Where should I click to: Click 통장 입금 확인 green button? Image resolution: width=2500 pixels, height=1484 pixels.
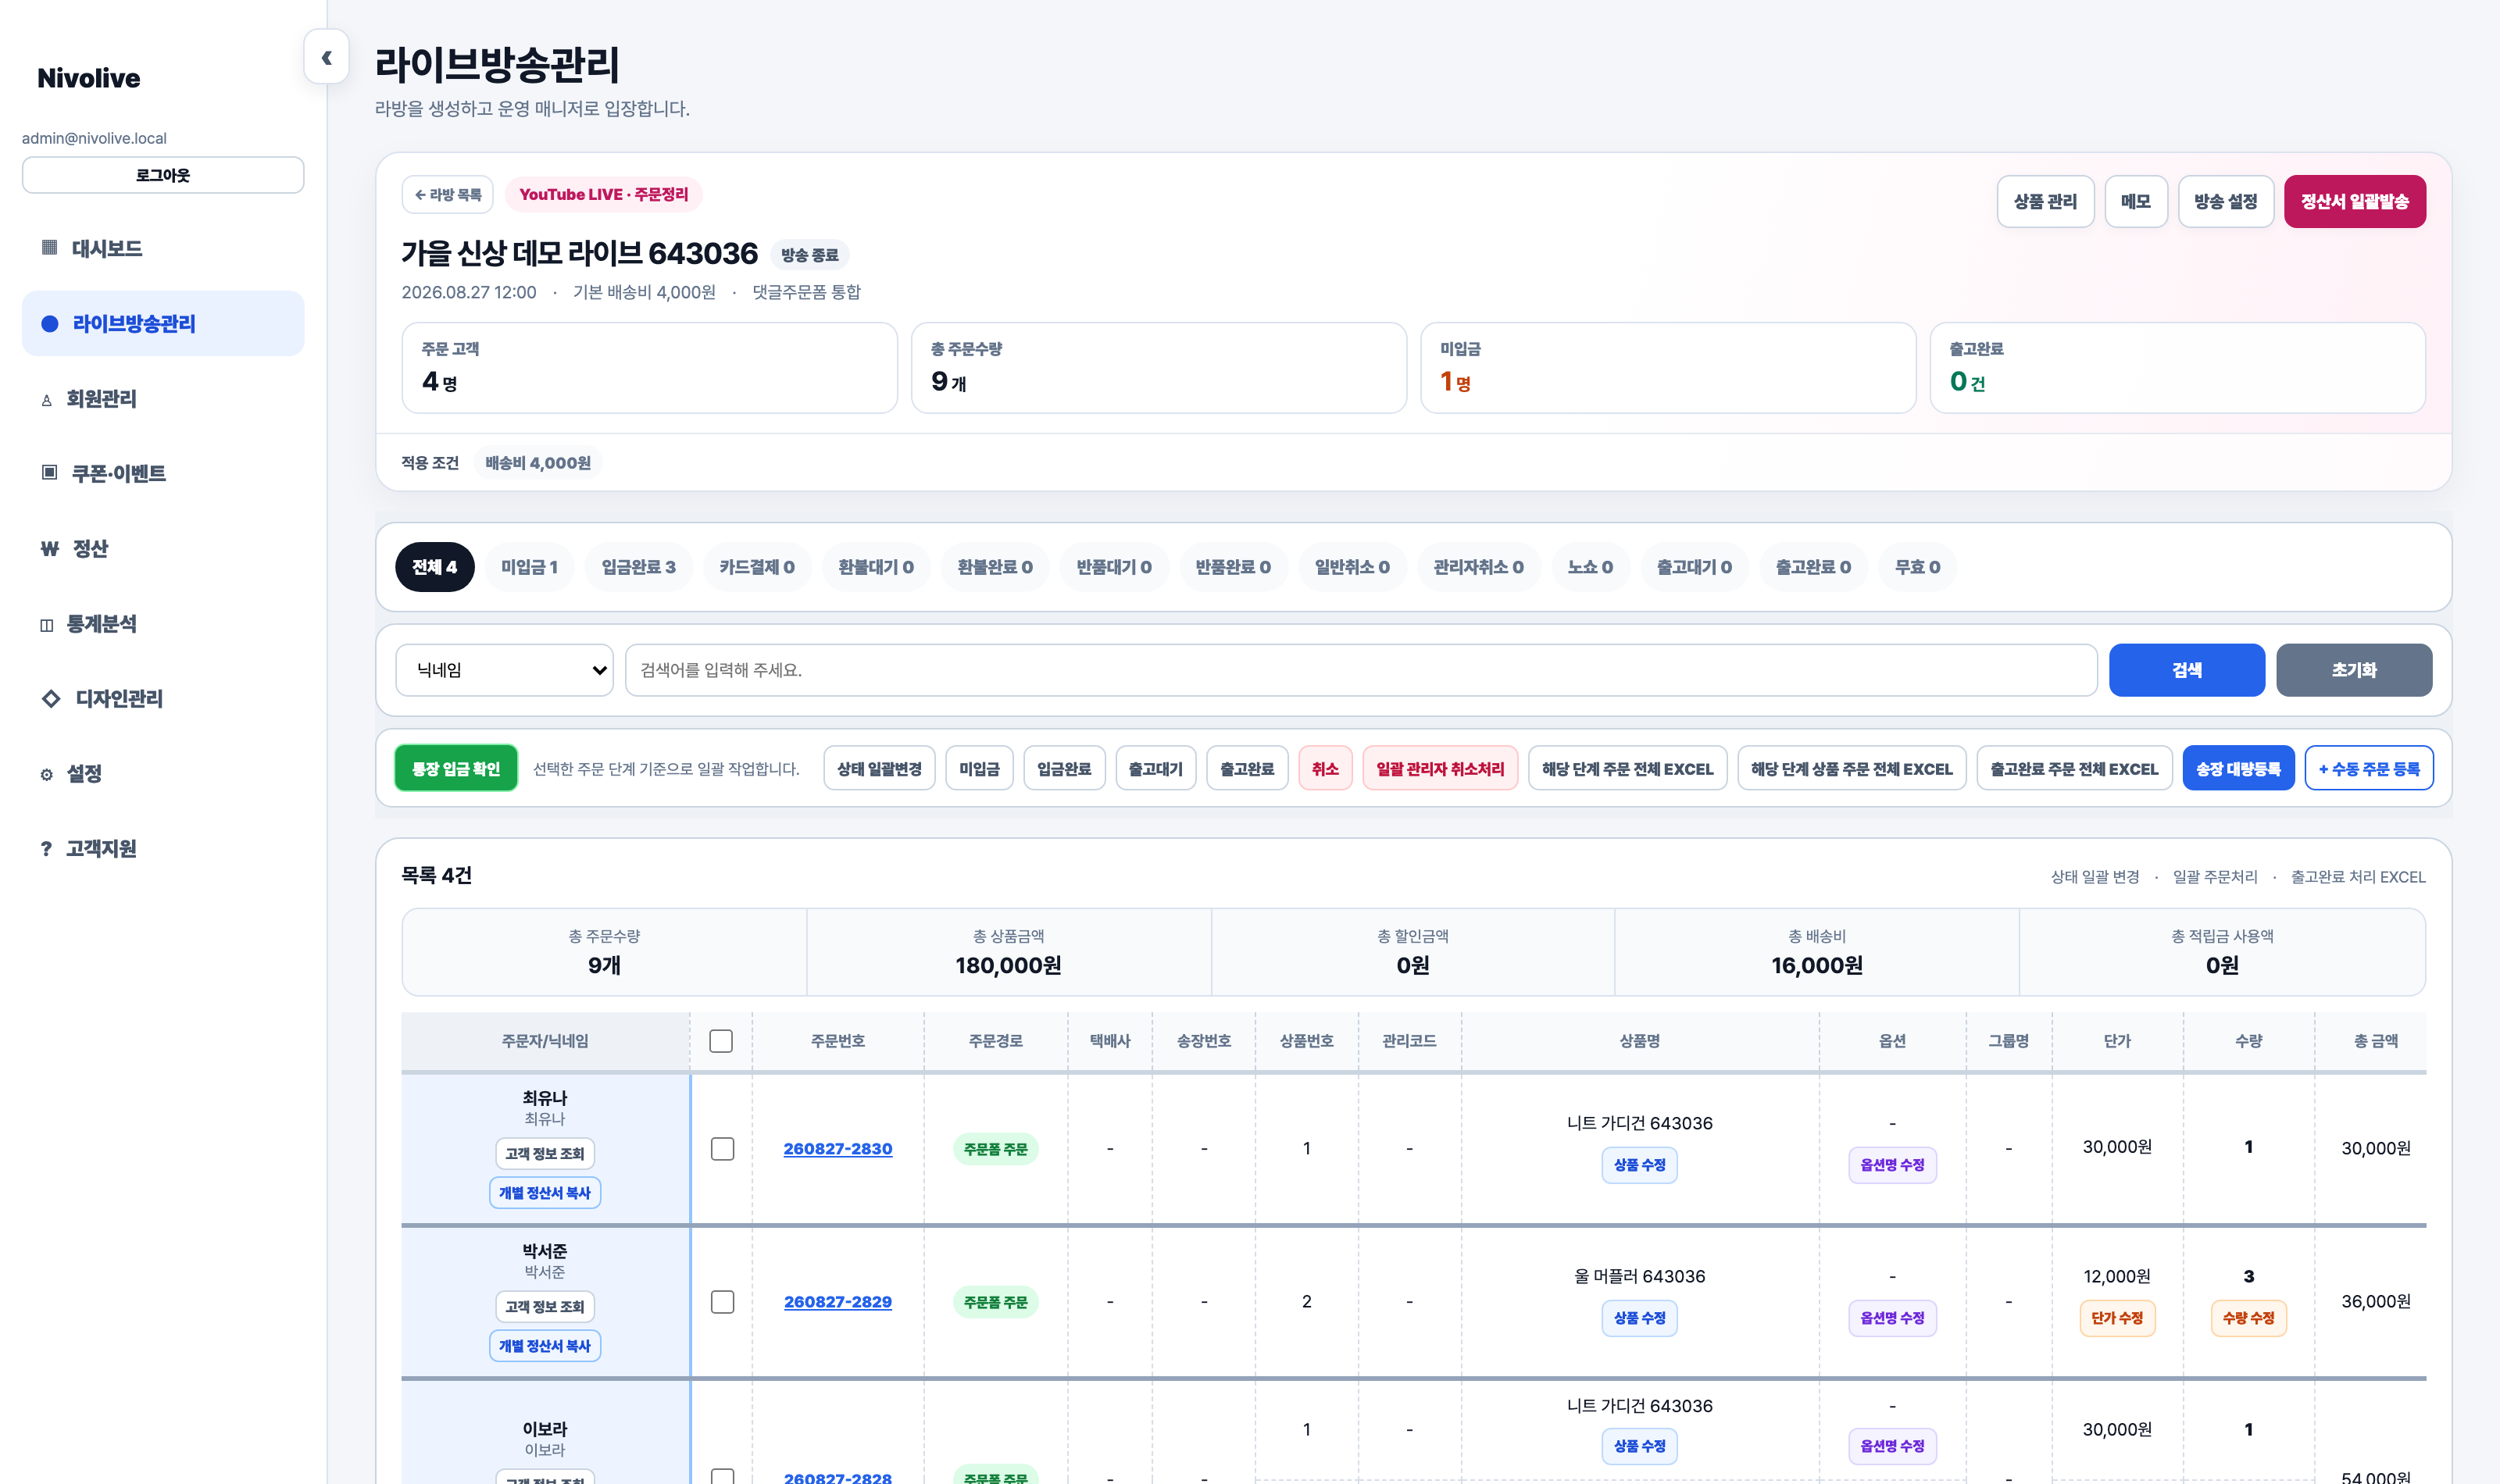click(x=456, y=768)
